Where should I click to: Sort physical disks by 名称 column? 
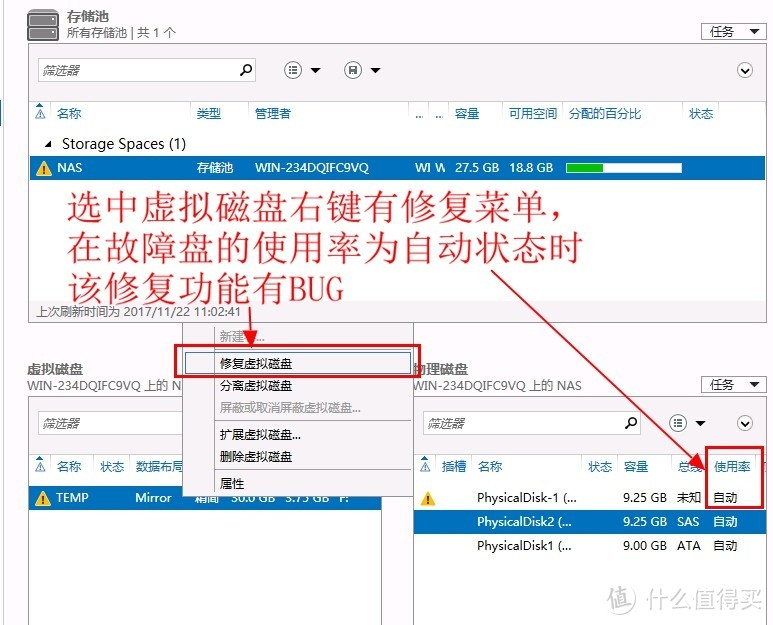coord(490,466)
